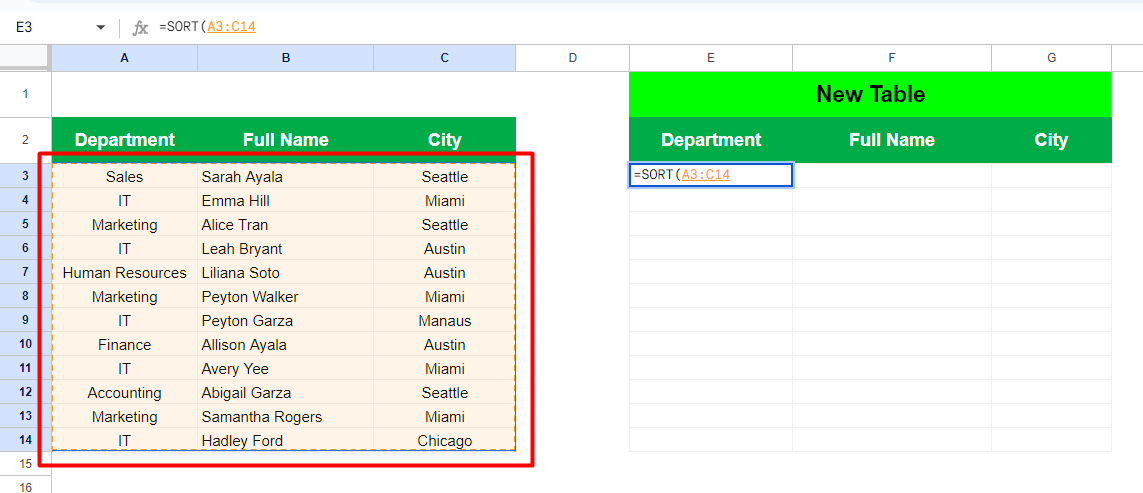Viewport: 1143px width, 493px height.
Task: Select column F header
Action: click(x=892, y=58)
